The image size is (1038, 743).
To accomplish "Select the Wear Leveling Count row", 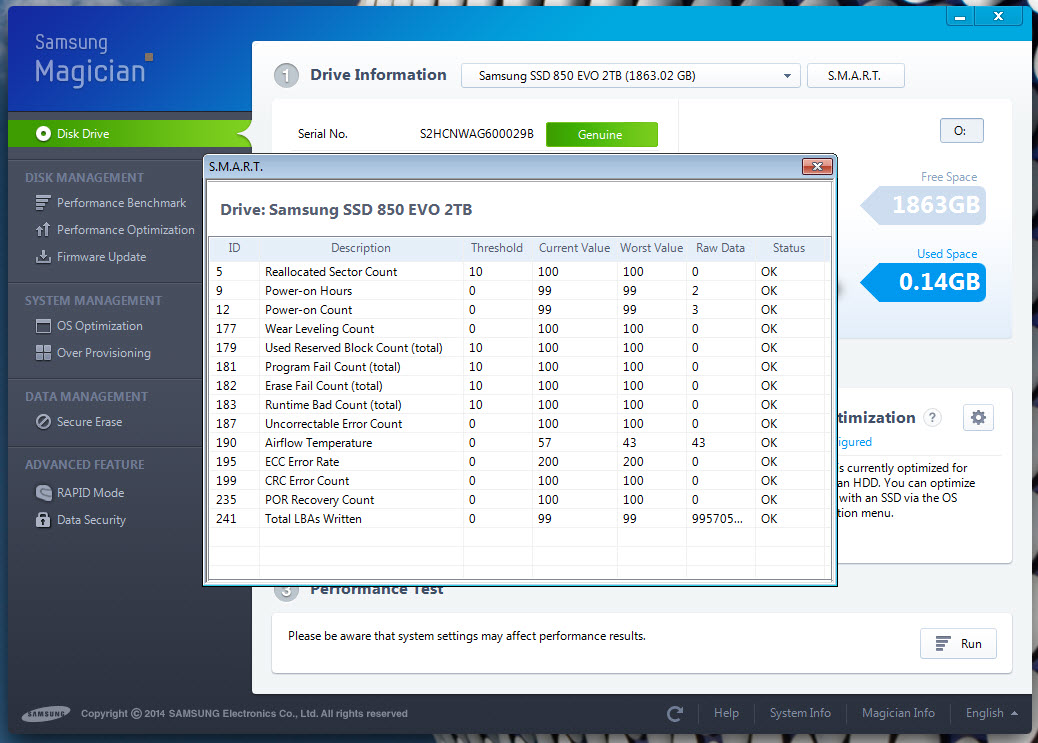I will (x=518, y=328).
